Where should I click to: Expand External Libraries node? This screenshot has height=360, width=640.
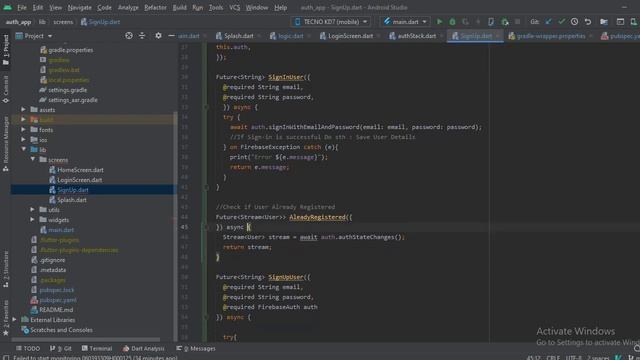[14, 320]
